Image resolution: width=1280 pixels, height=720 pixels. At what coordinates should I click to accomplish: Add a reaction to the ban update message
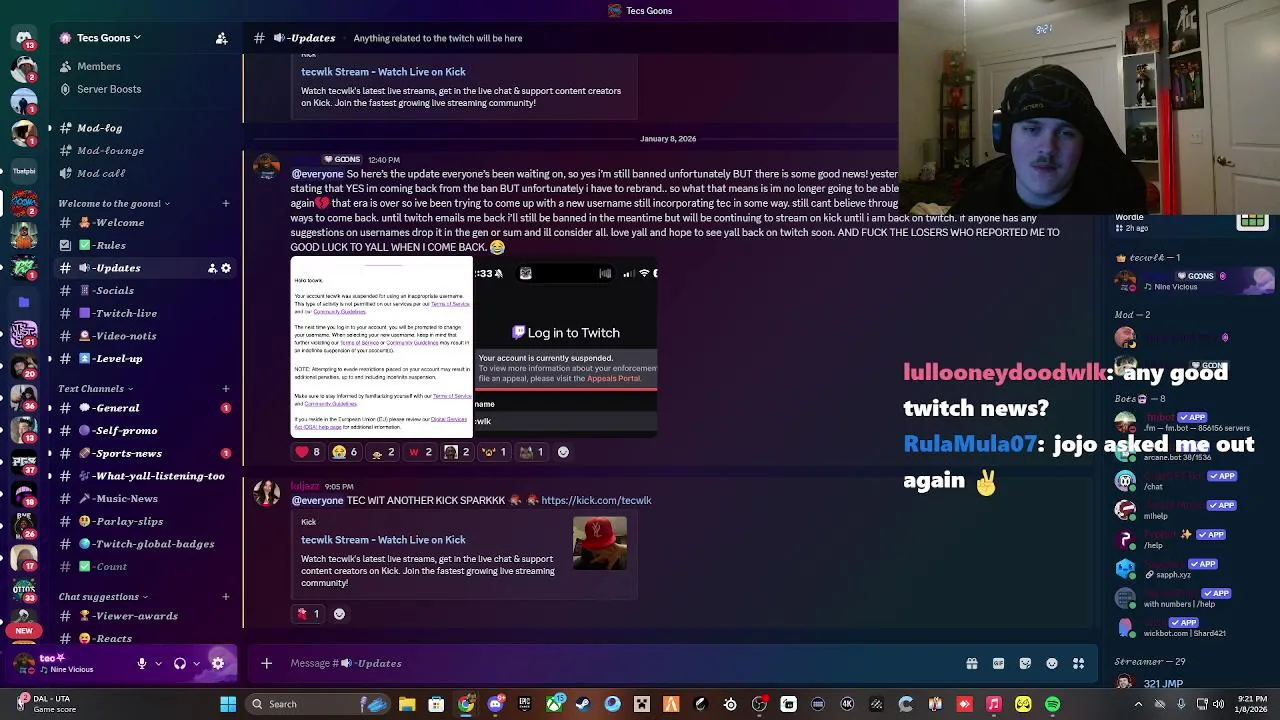click(563, 452)
